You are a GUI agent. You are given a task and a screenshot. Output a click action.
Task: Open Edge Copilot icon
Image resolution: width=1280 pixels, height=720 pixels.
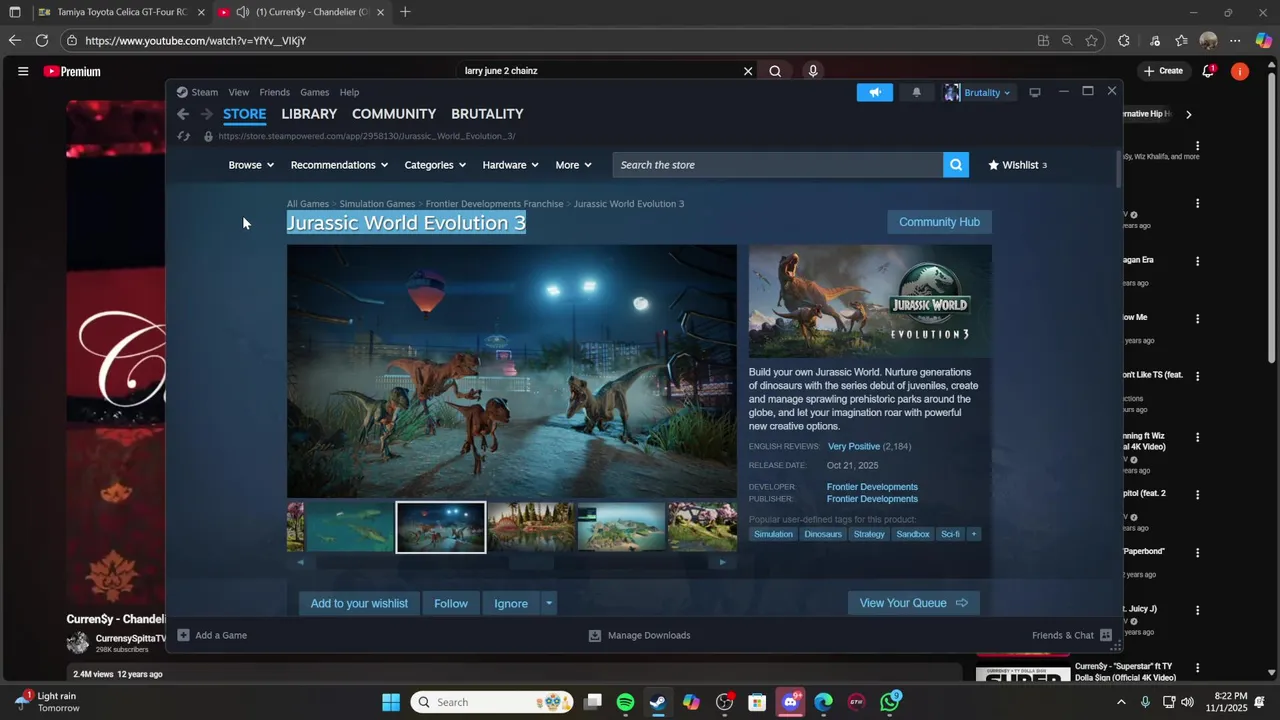click(x=1264, y=40)
